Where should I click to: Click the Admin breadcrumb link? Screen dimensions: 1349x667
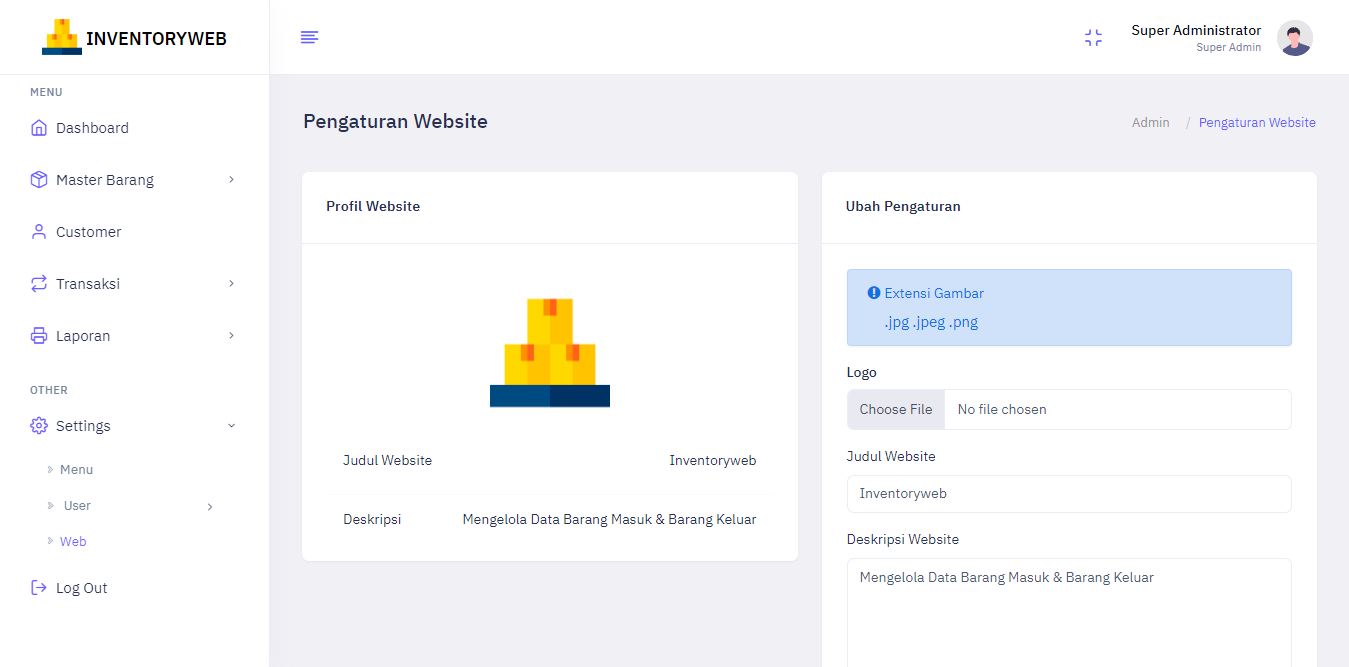[1150, 122]
